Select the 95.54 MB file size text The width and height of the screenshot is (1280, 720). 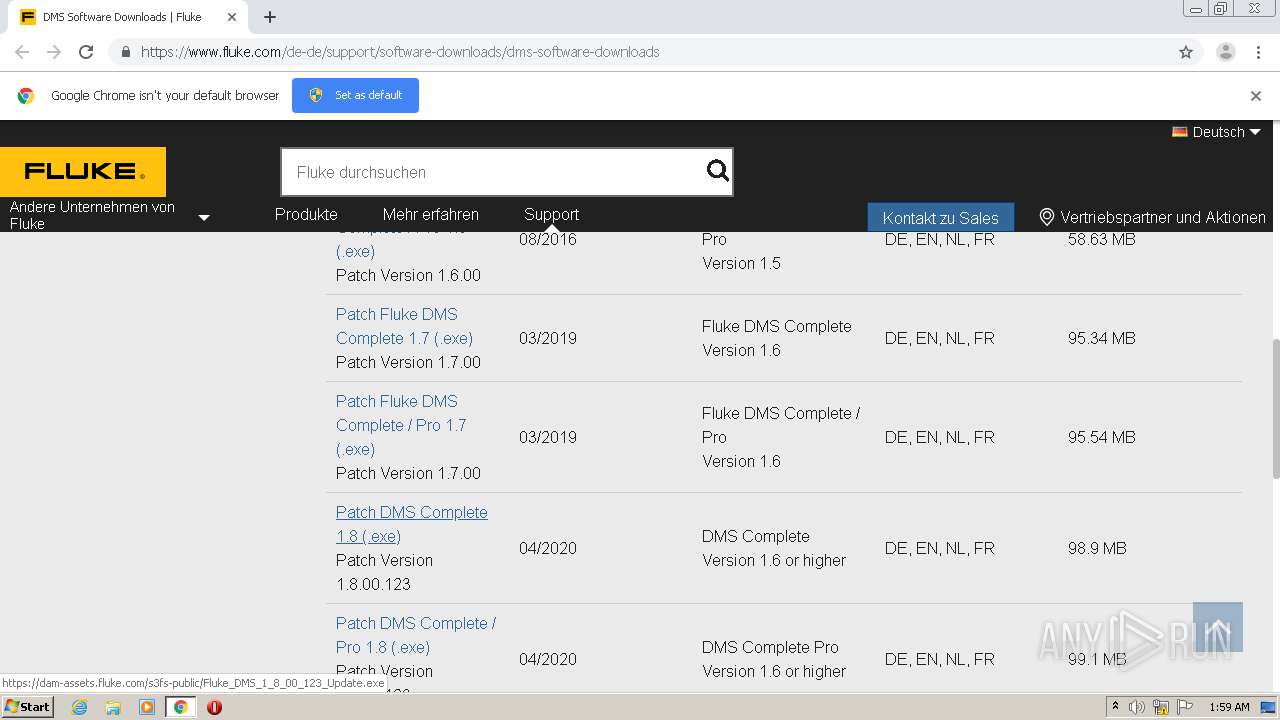1101,437
